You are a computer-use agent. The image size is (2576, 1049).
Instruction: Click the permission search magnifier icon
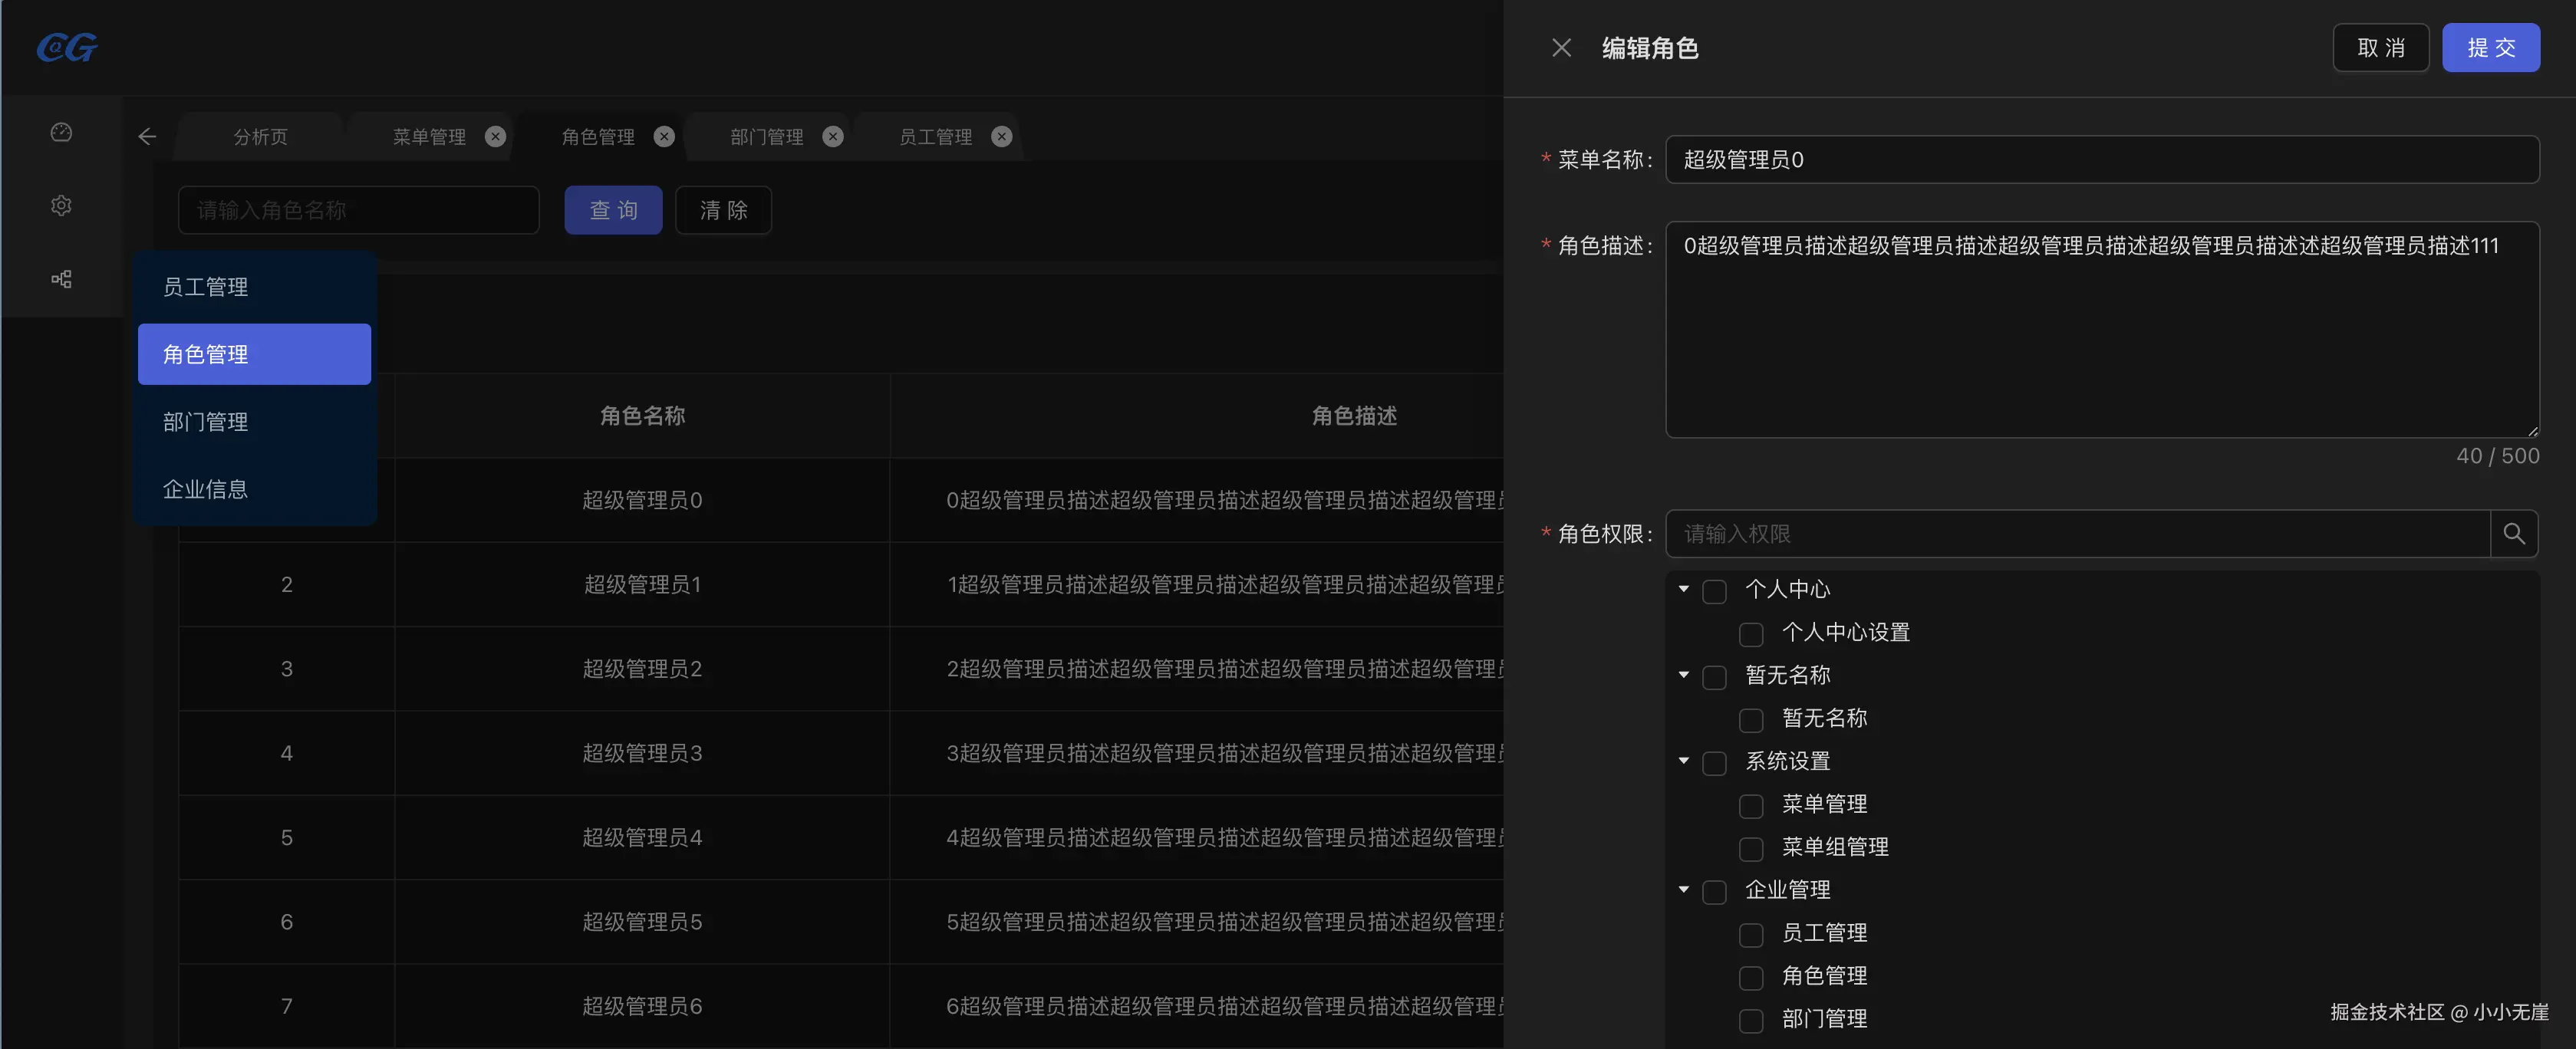[x=2513, y=534]
